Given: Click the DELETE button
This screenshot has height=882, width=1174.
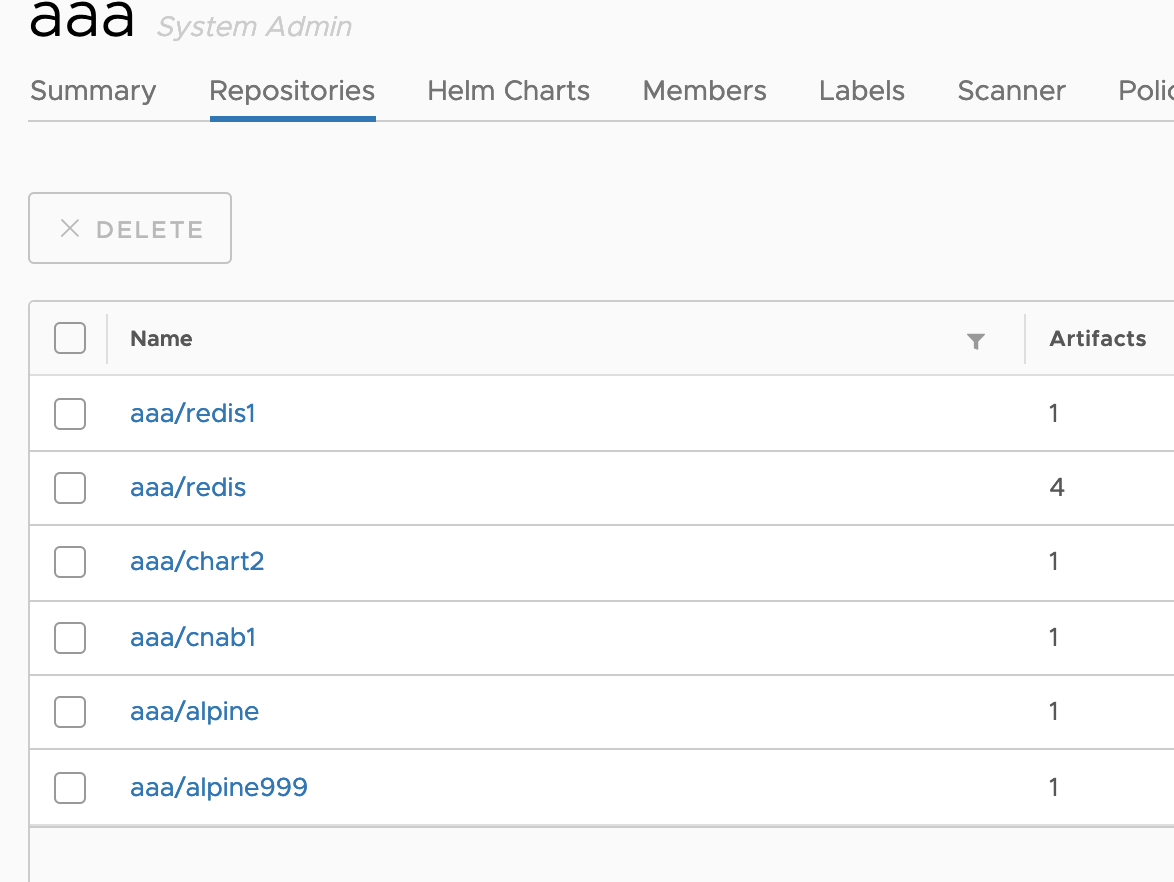Looking at the screenshot, I should (x=129, y=228).
